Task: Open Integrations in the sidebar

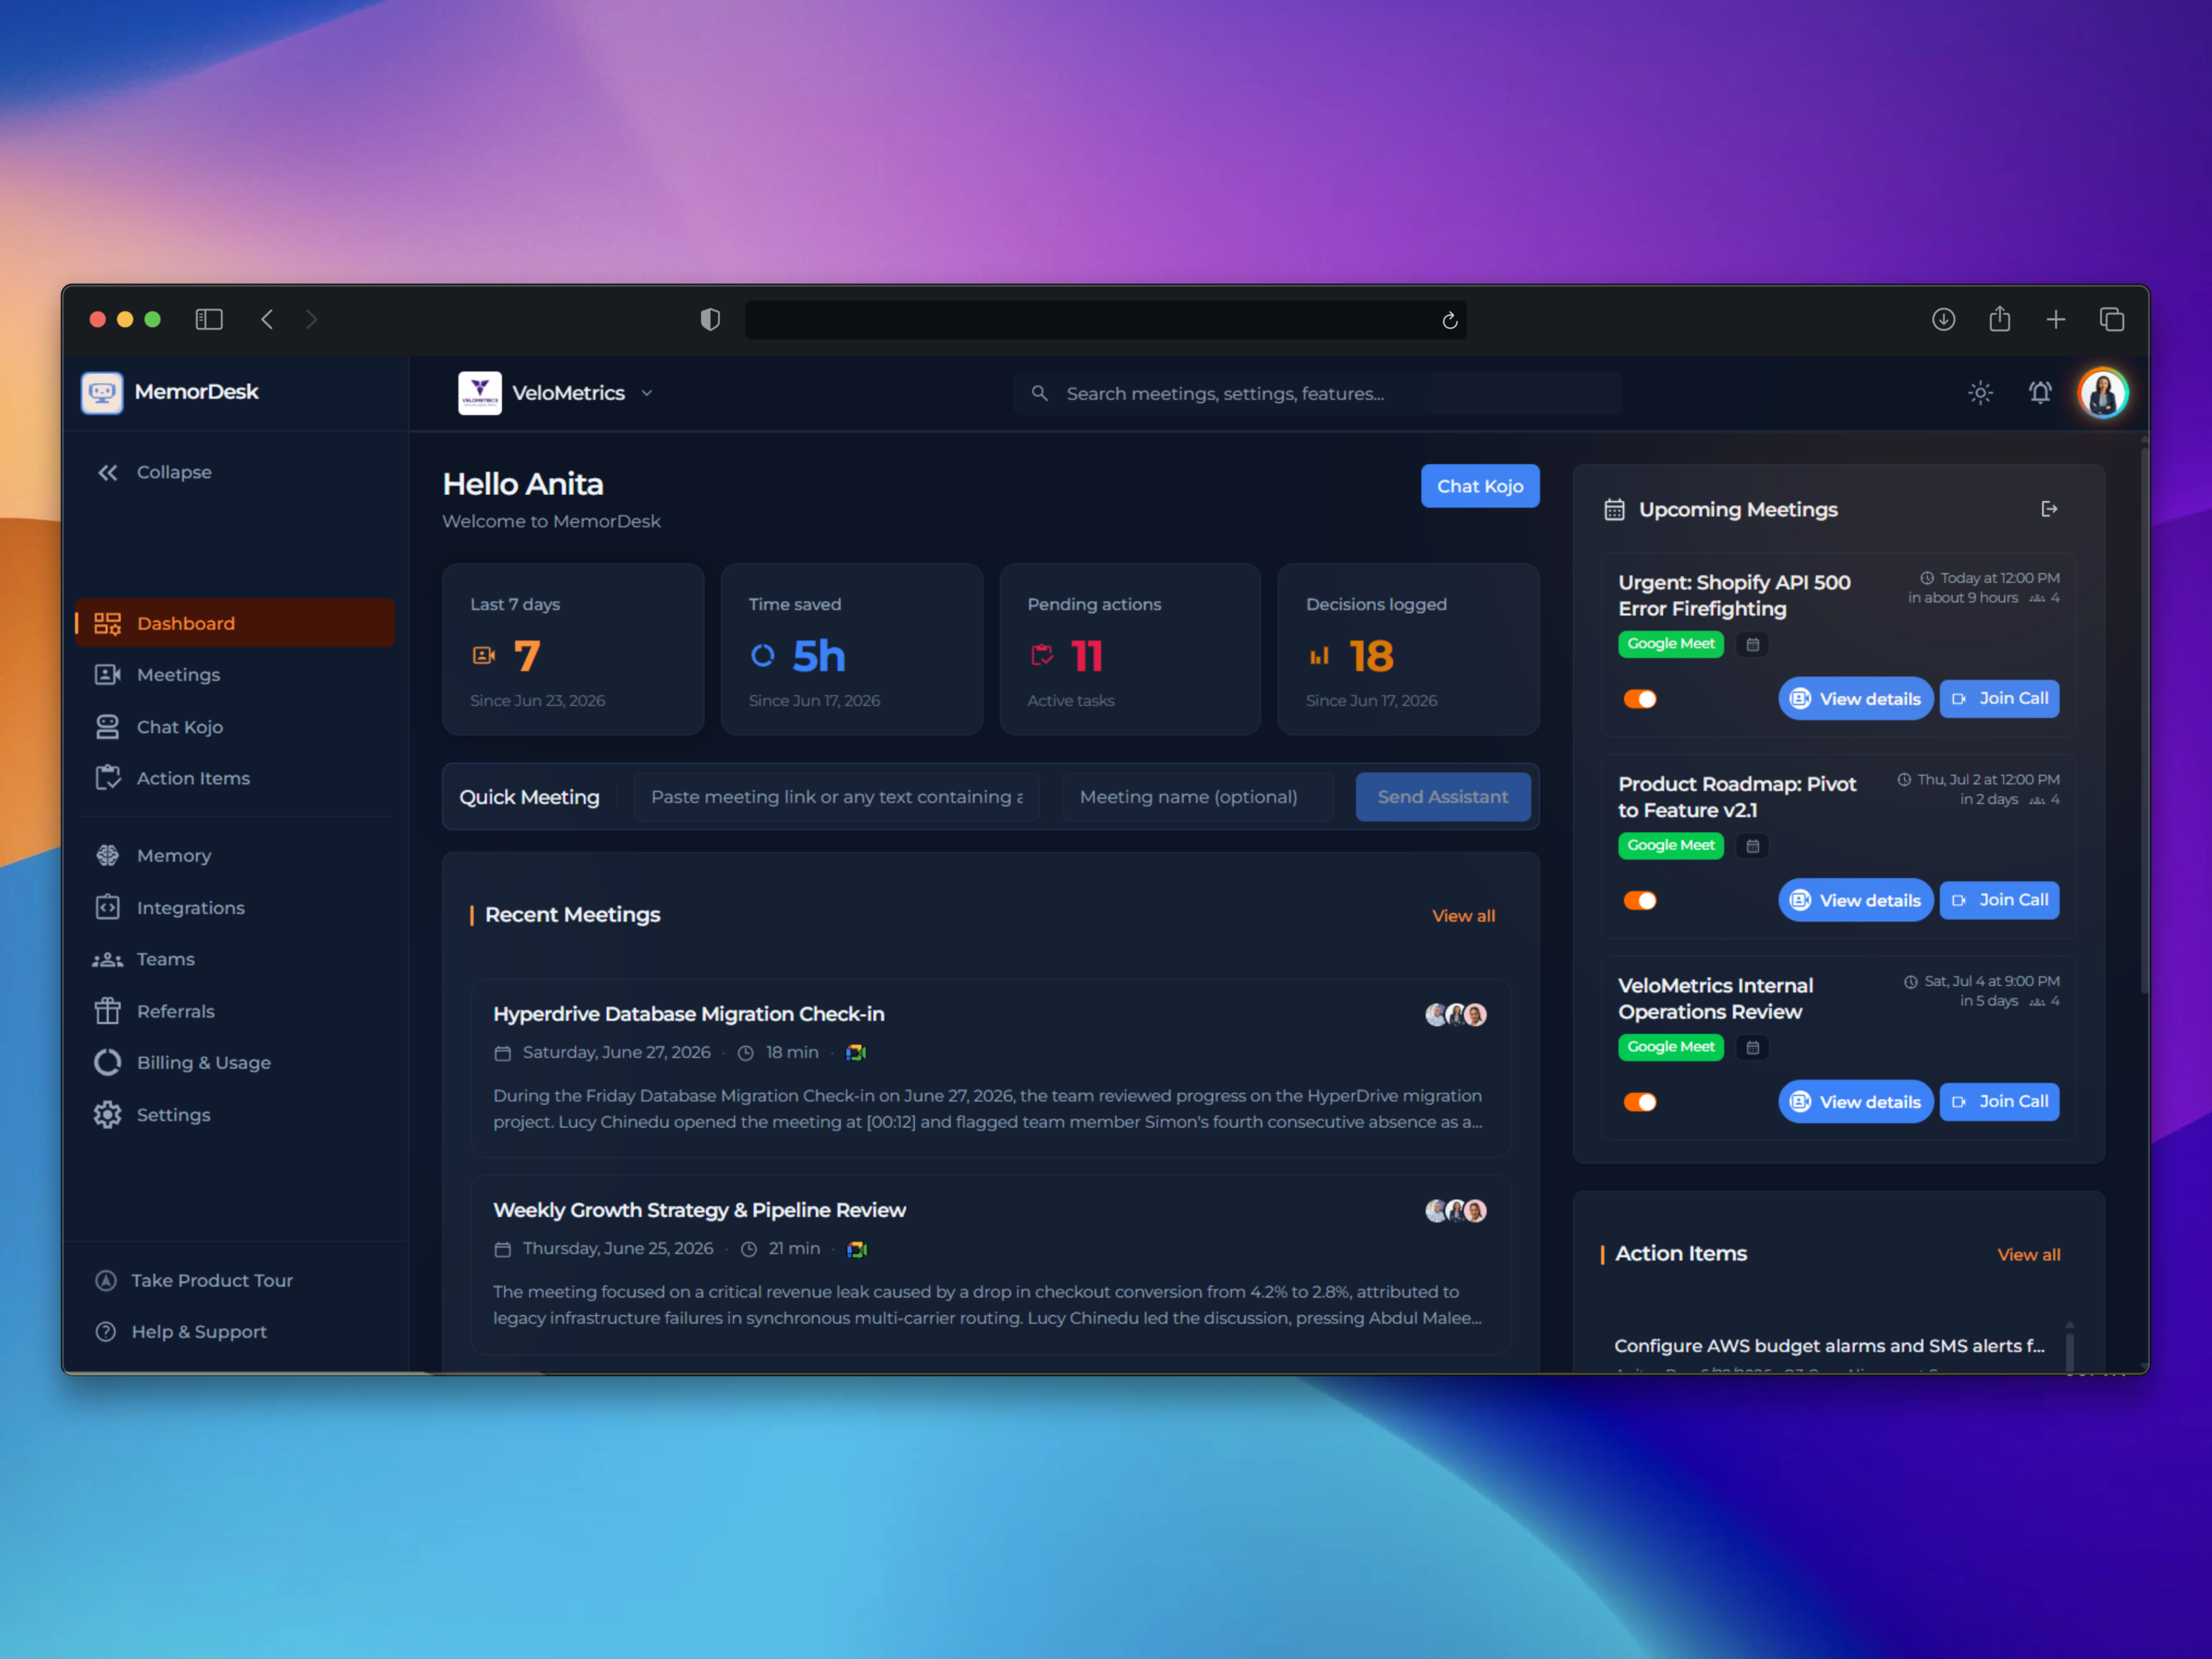Action: [x=235, y=908]
